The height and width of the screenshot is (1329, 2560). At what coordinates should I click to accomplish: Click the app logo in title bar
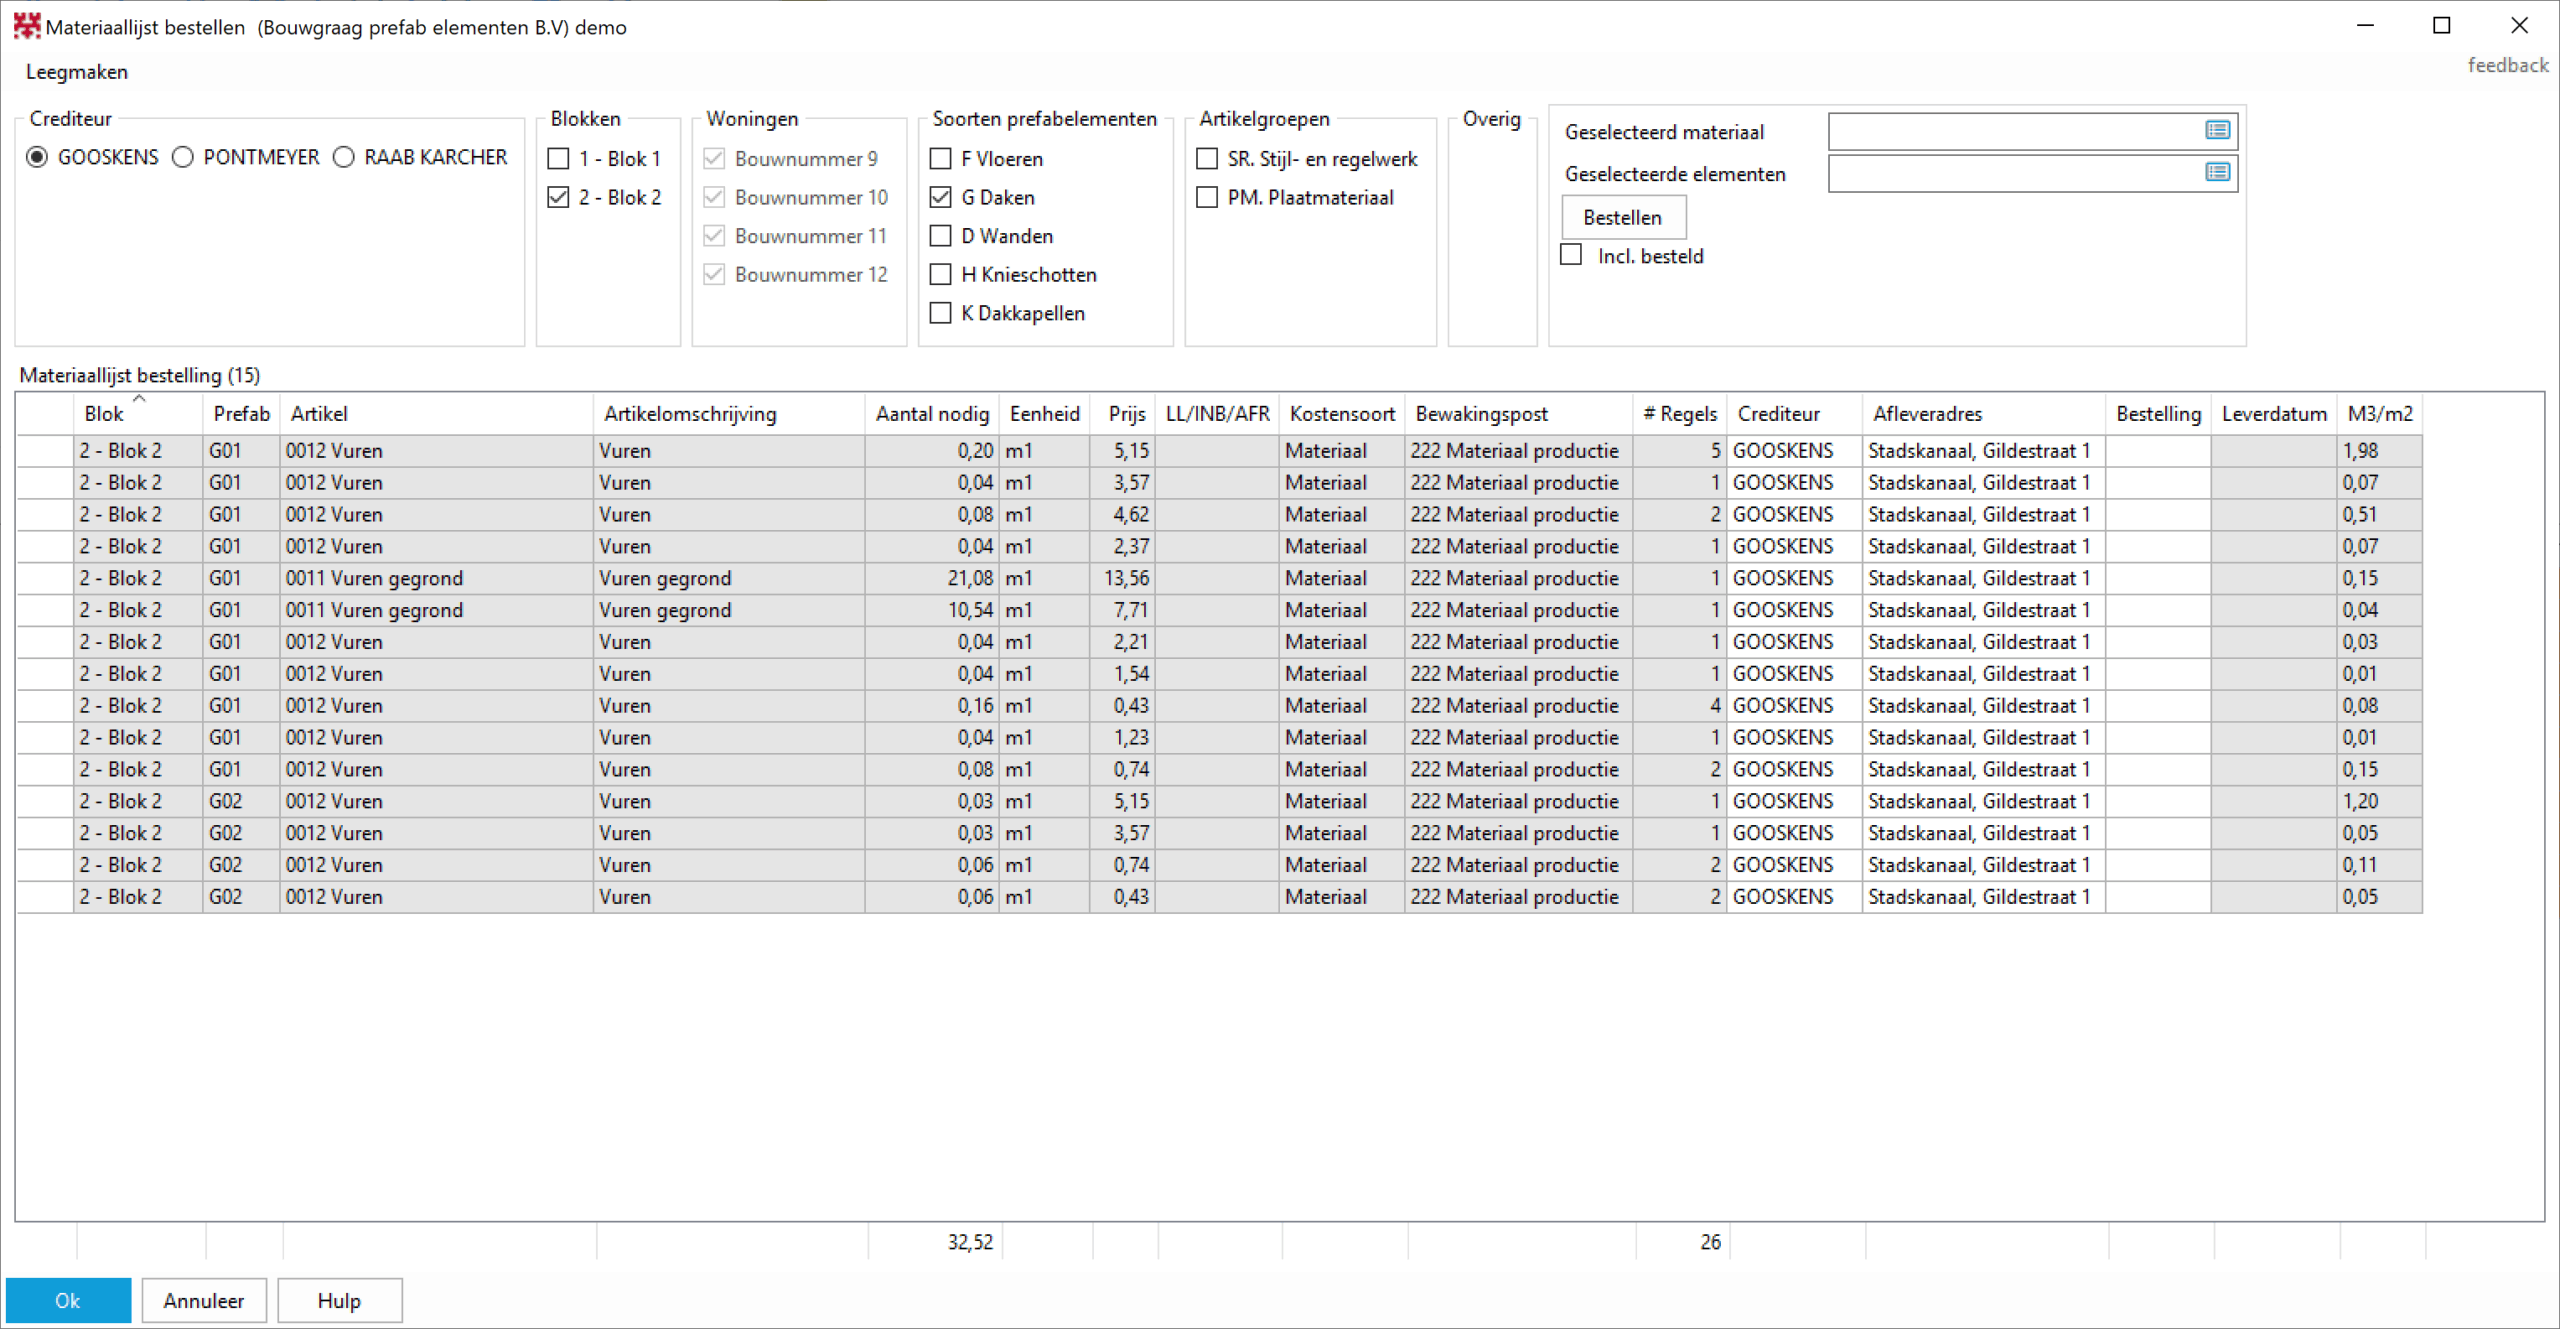[x=26, y=26]
